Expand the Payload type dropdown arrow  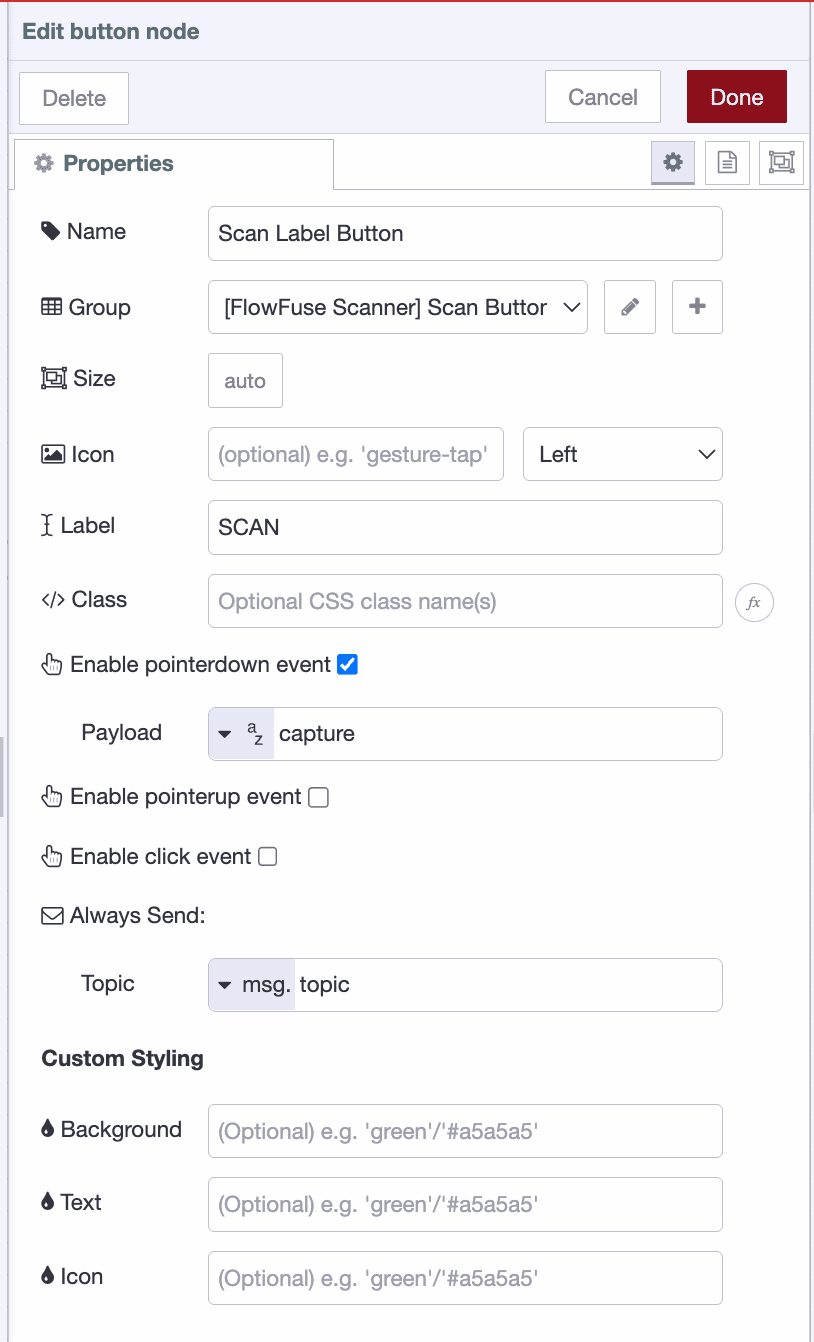(226, 733)
